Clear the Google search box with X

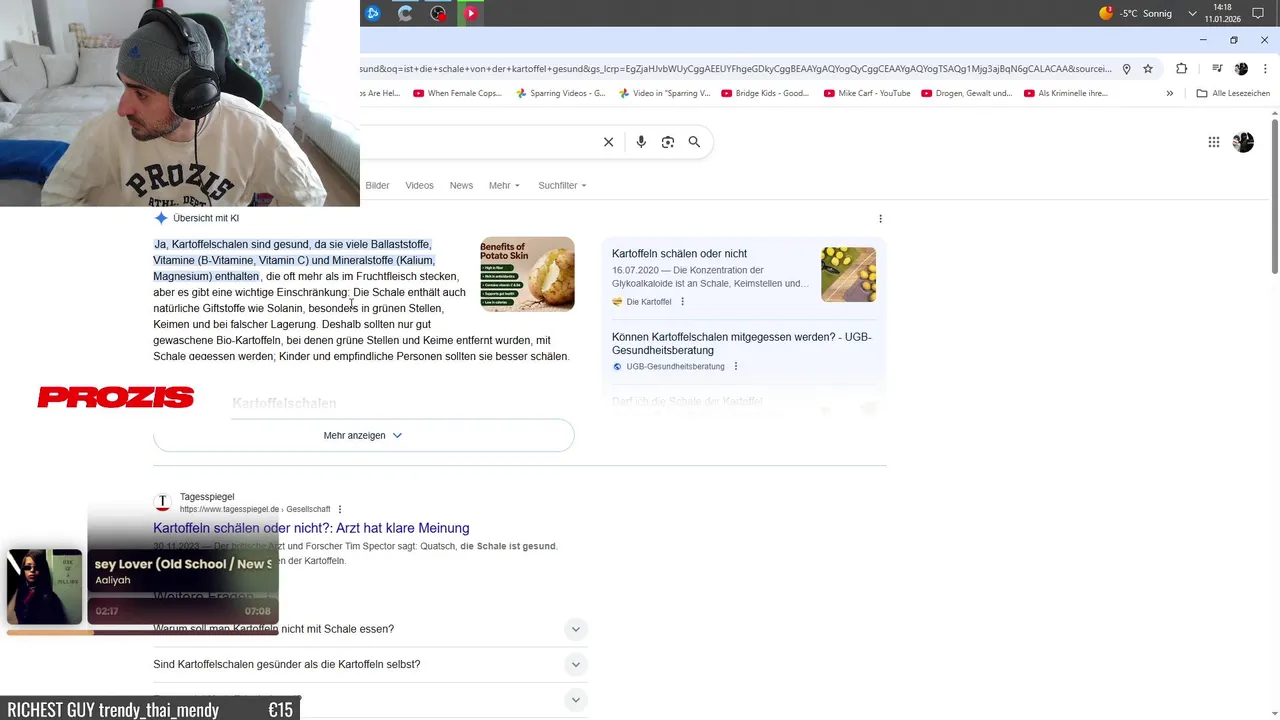click(x=608, y=142)
